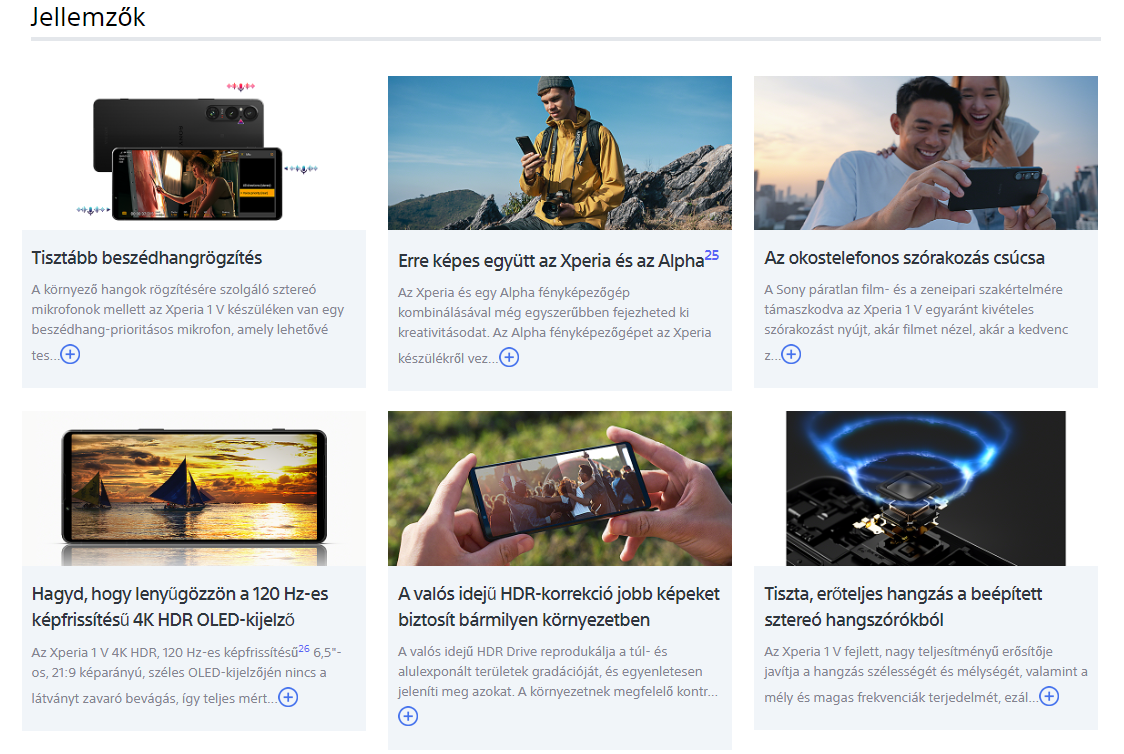This screenshot has height=754, width=1124.
Task: Click the Tiszta, erőteljes hangzás heading
Action: tap(903, 606)
